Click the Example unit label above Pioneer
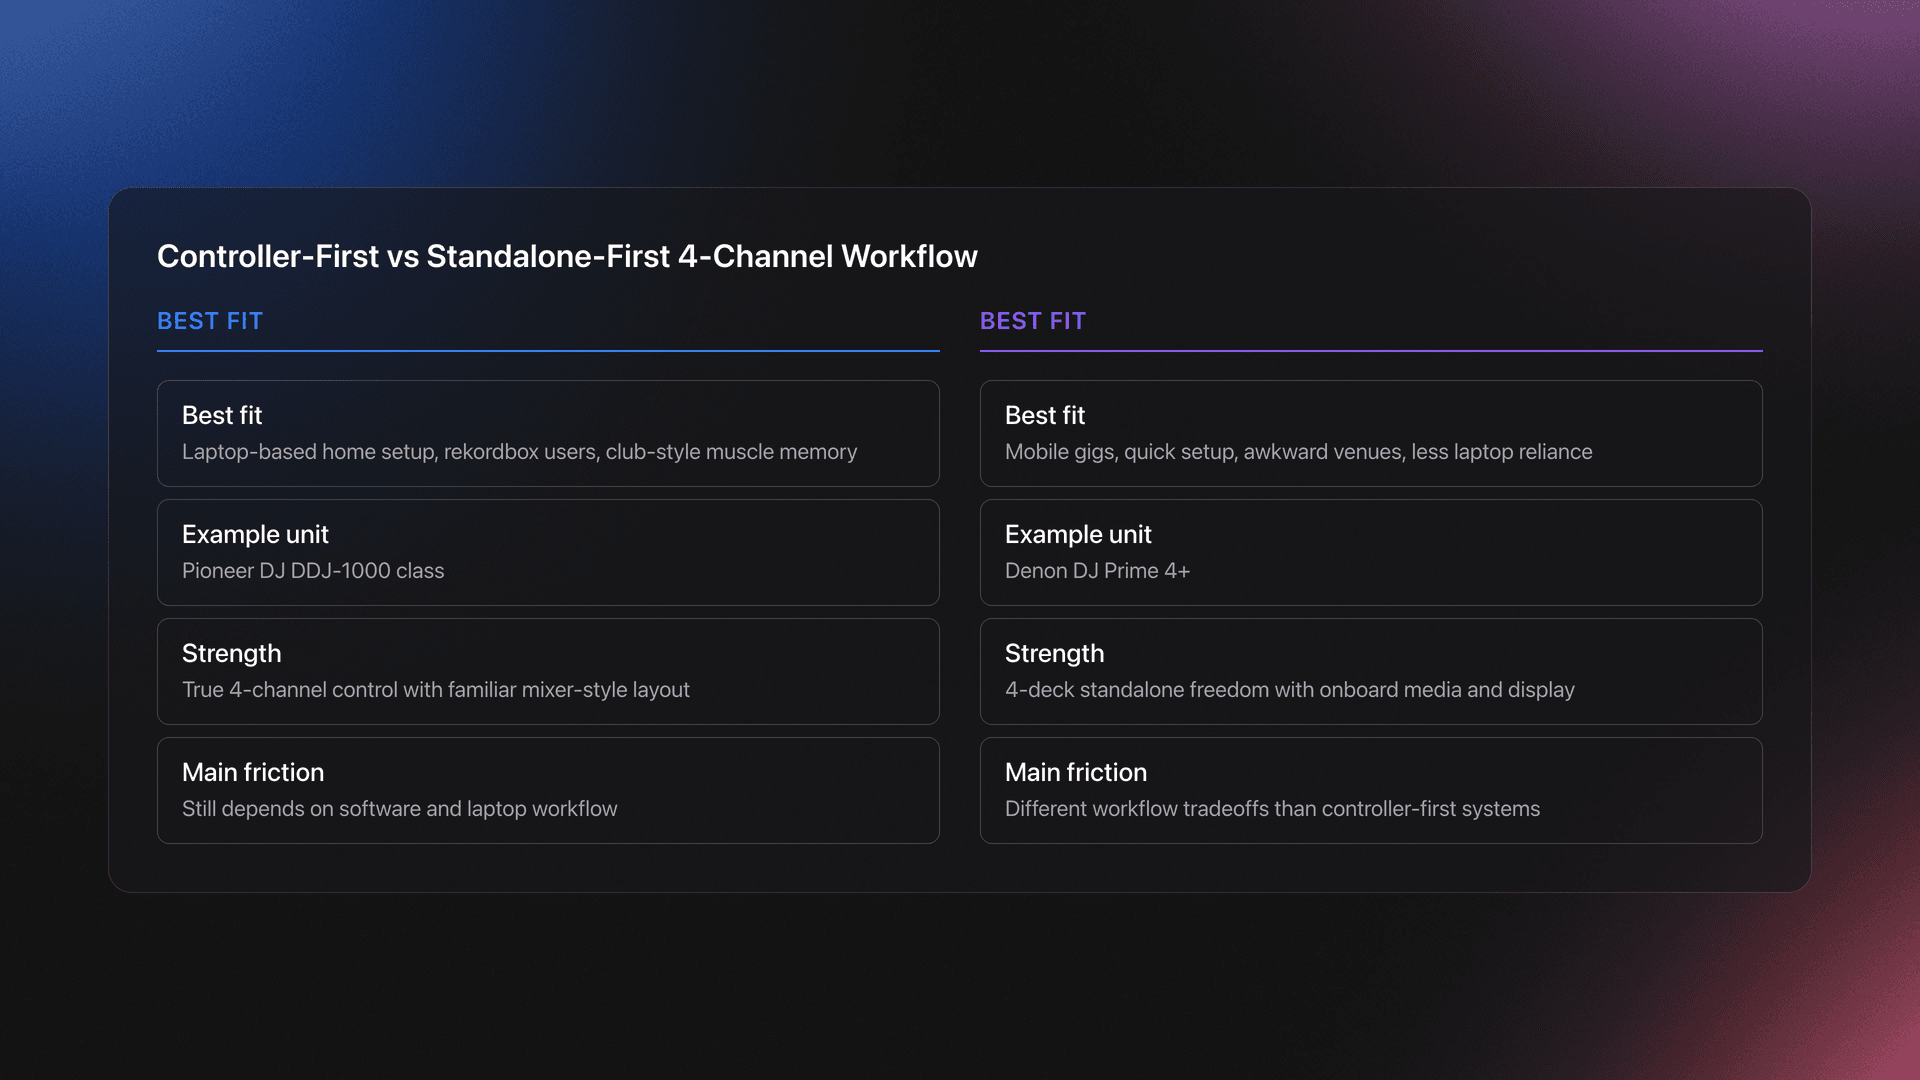This screenshot has height=1080, width=1920. tap(255, 535)
